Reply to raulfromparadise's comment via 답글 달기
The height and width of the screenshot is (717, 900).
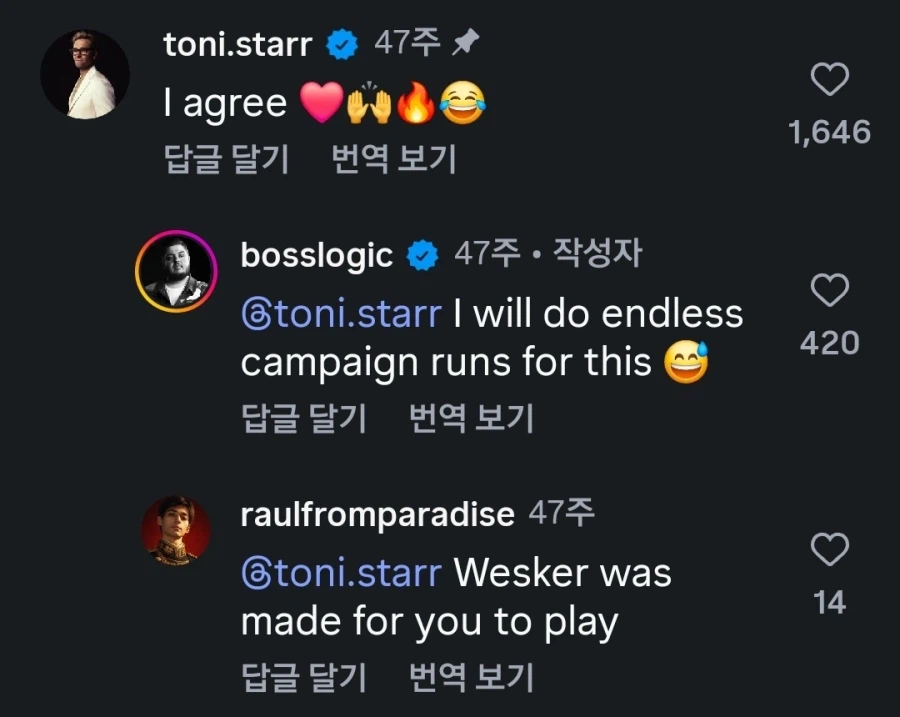(x=304, y=677)
